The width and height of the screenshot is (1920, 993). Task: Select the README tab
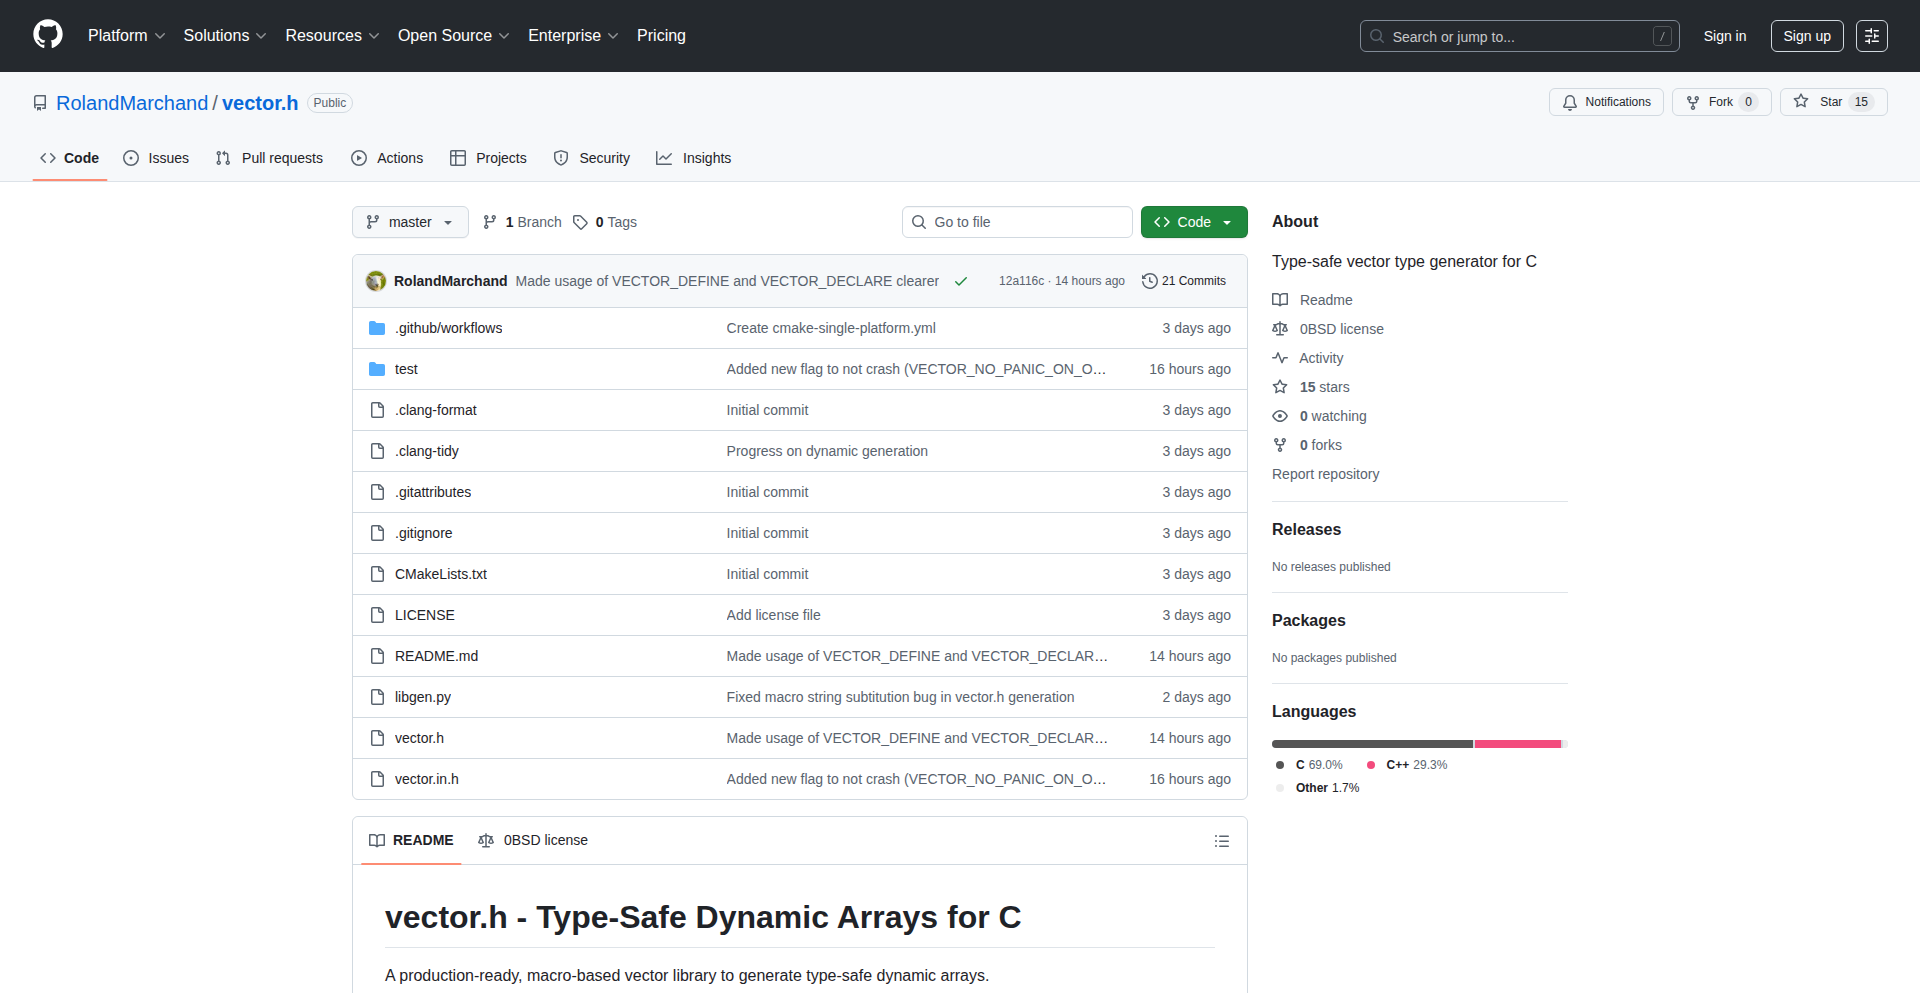point(411,841)
